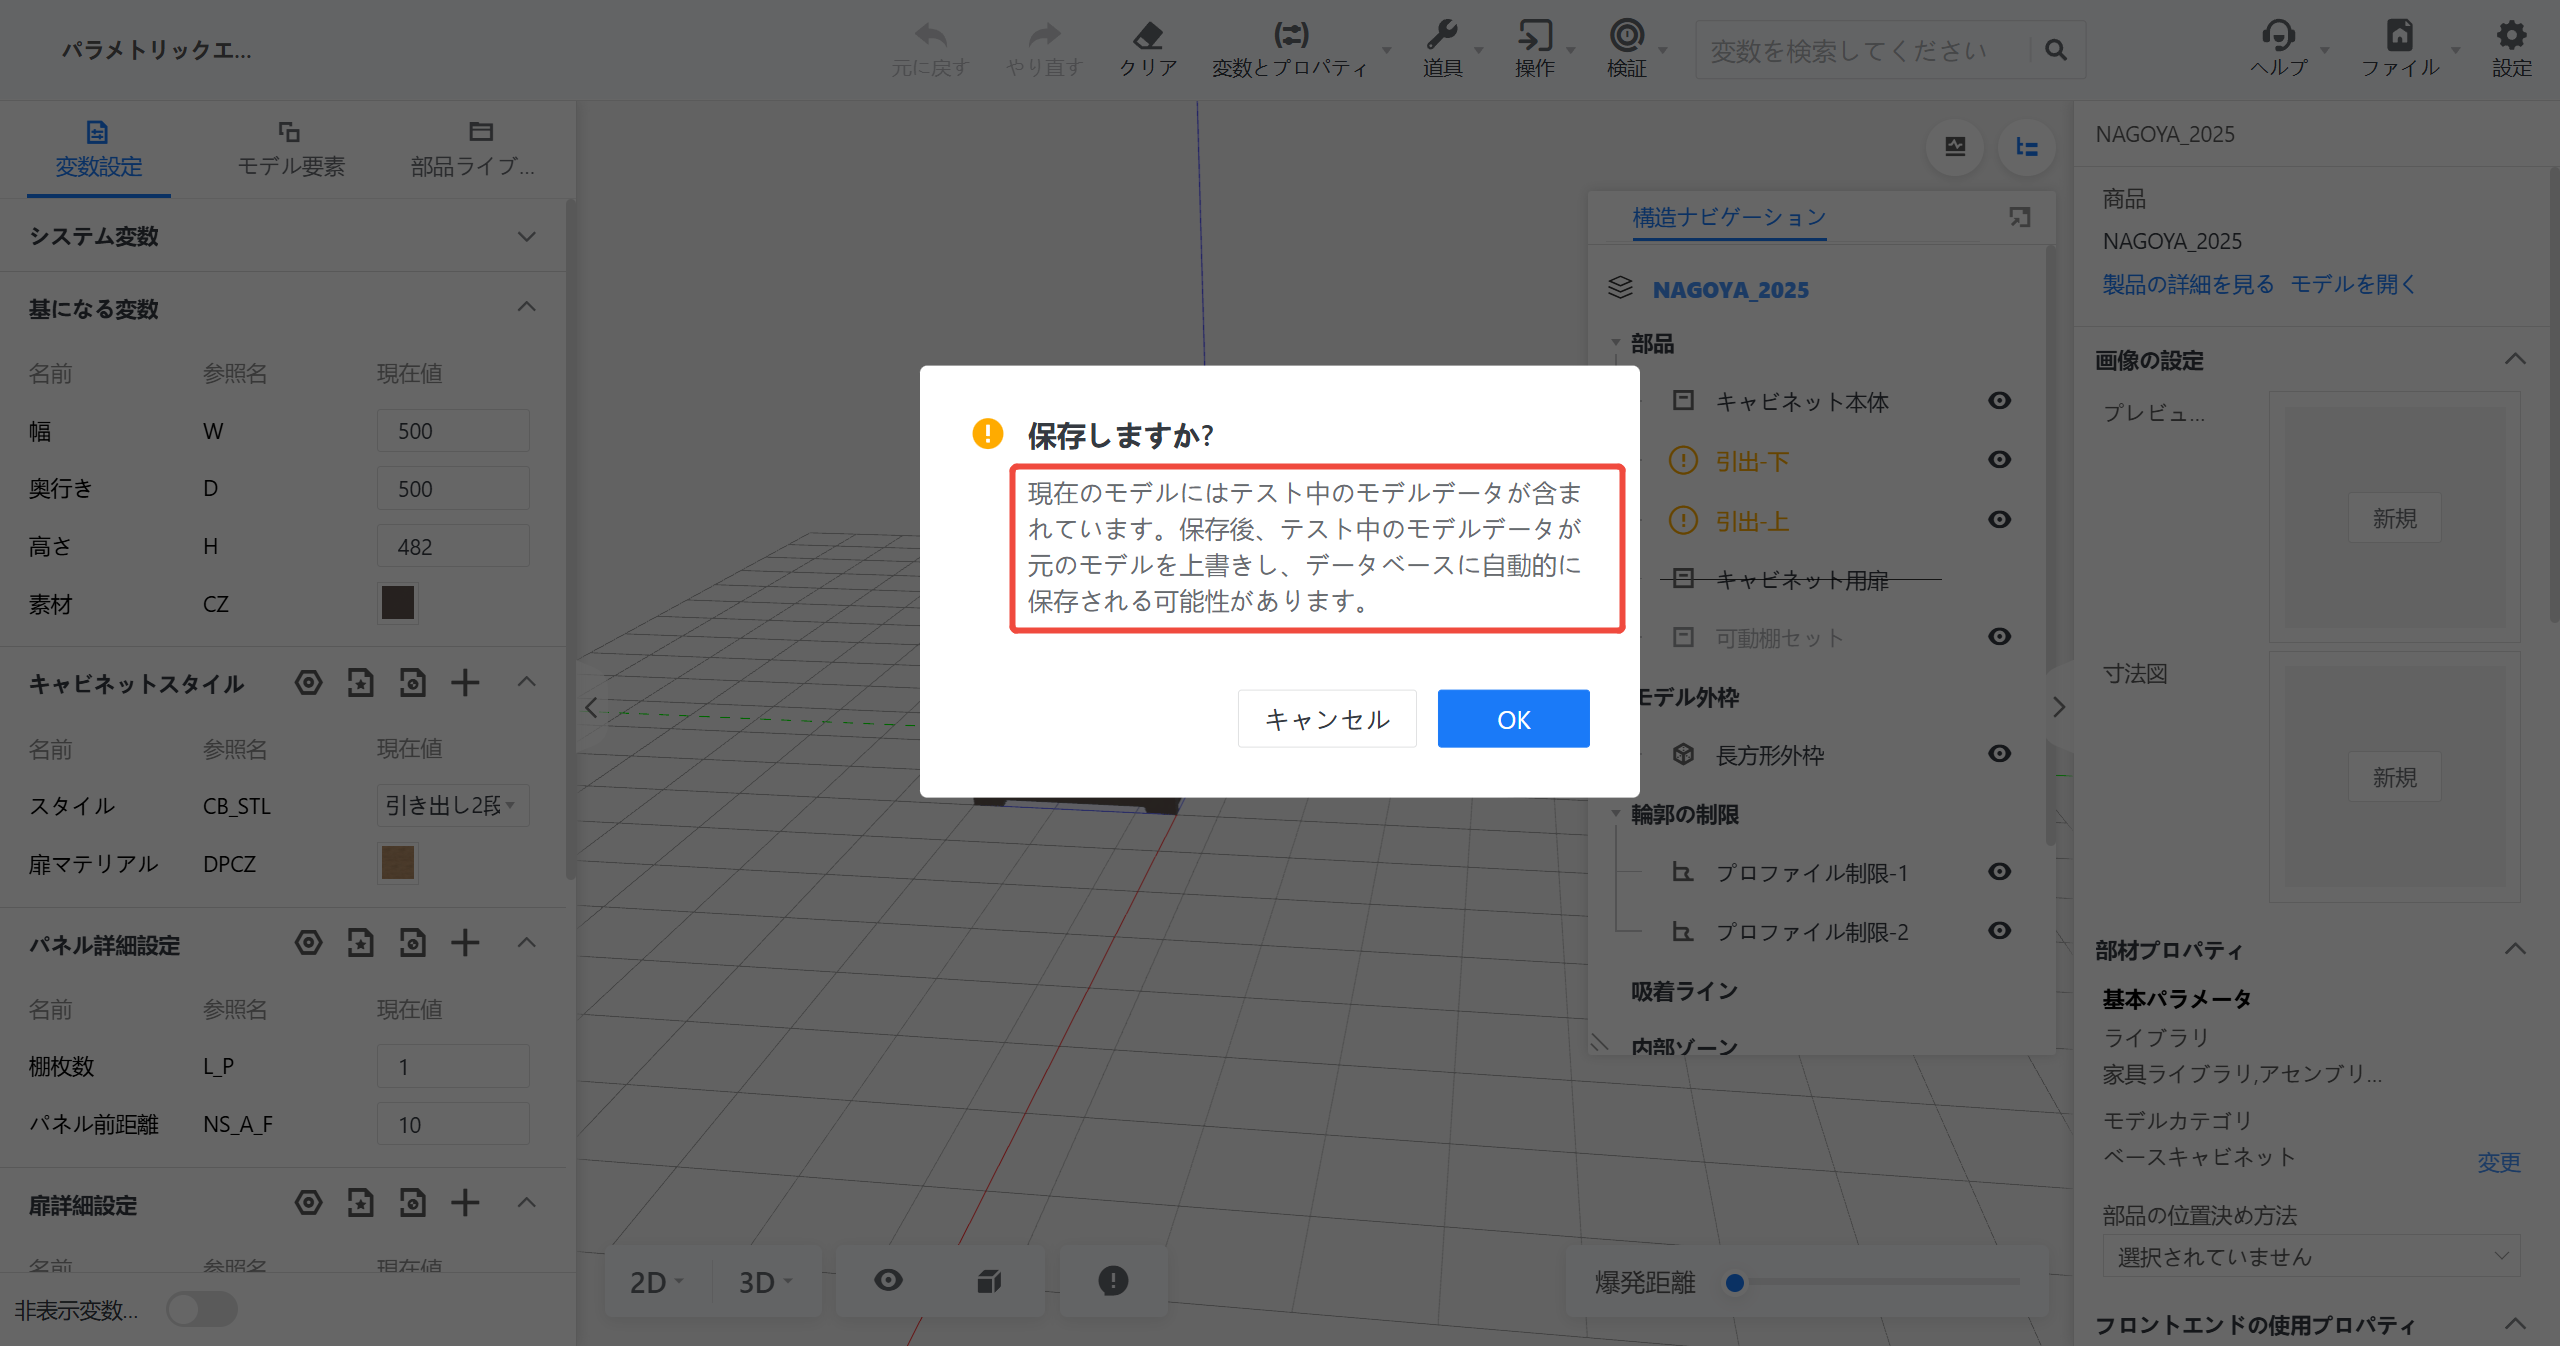
Task: Click the warning exclamation icon in bottom toolbar
Action: [x=1113, y=1281]
